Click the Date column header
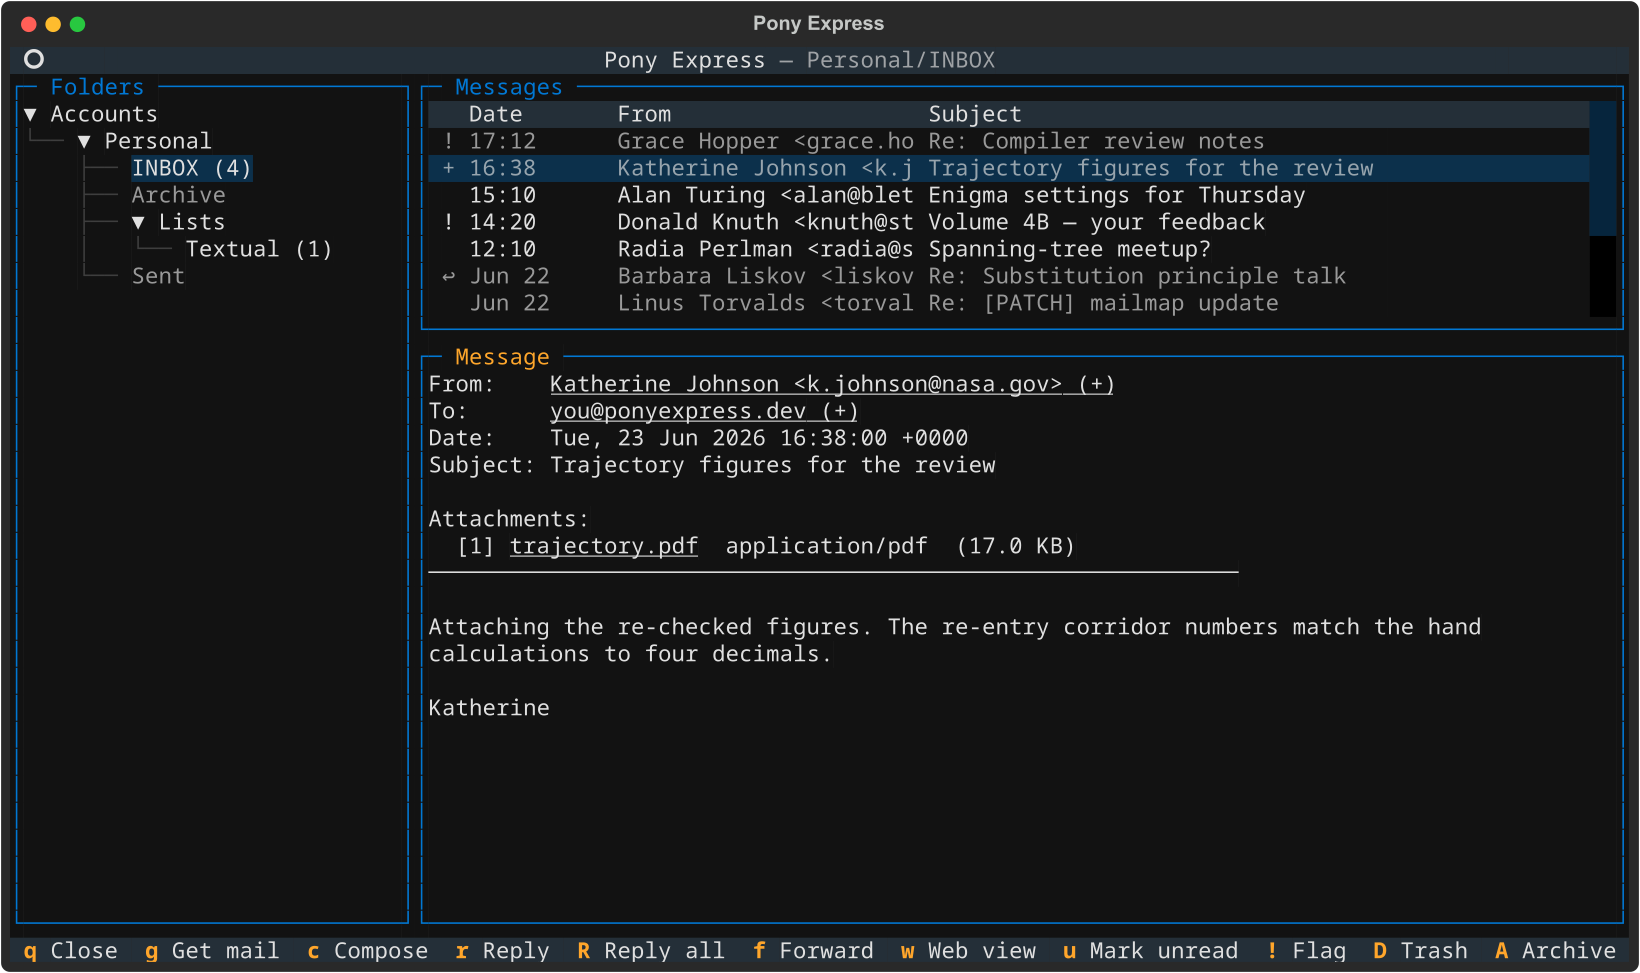Screen dimensions: 1640x973 496,115
